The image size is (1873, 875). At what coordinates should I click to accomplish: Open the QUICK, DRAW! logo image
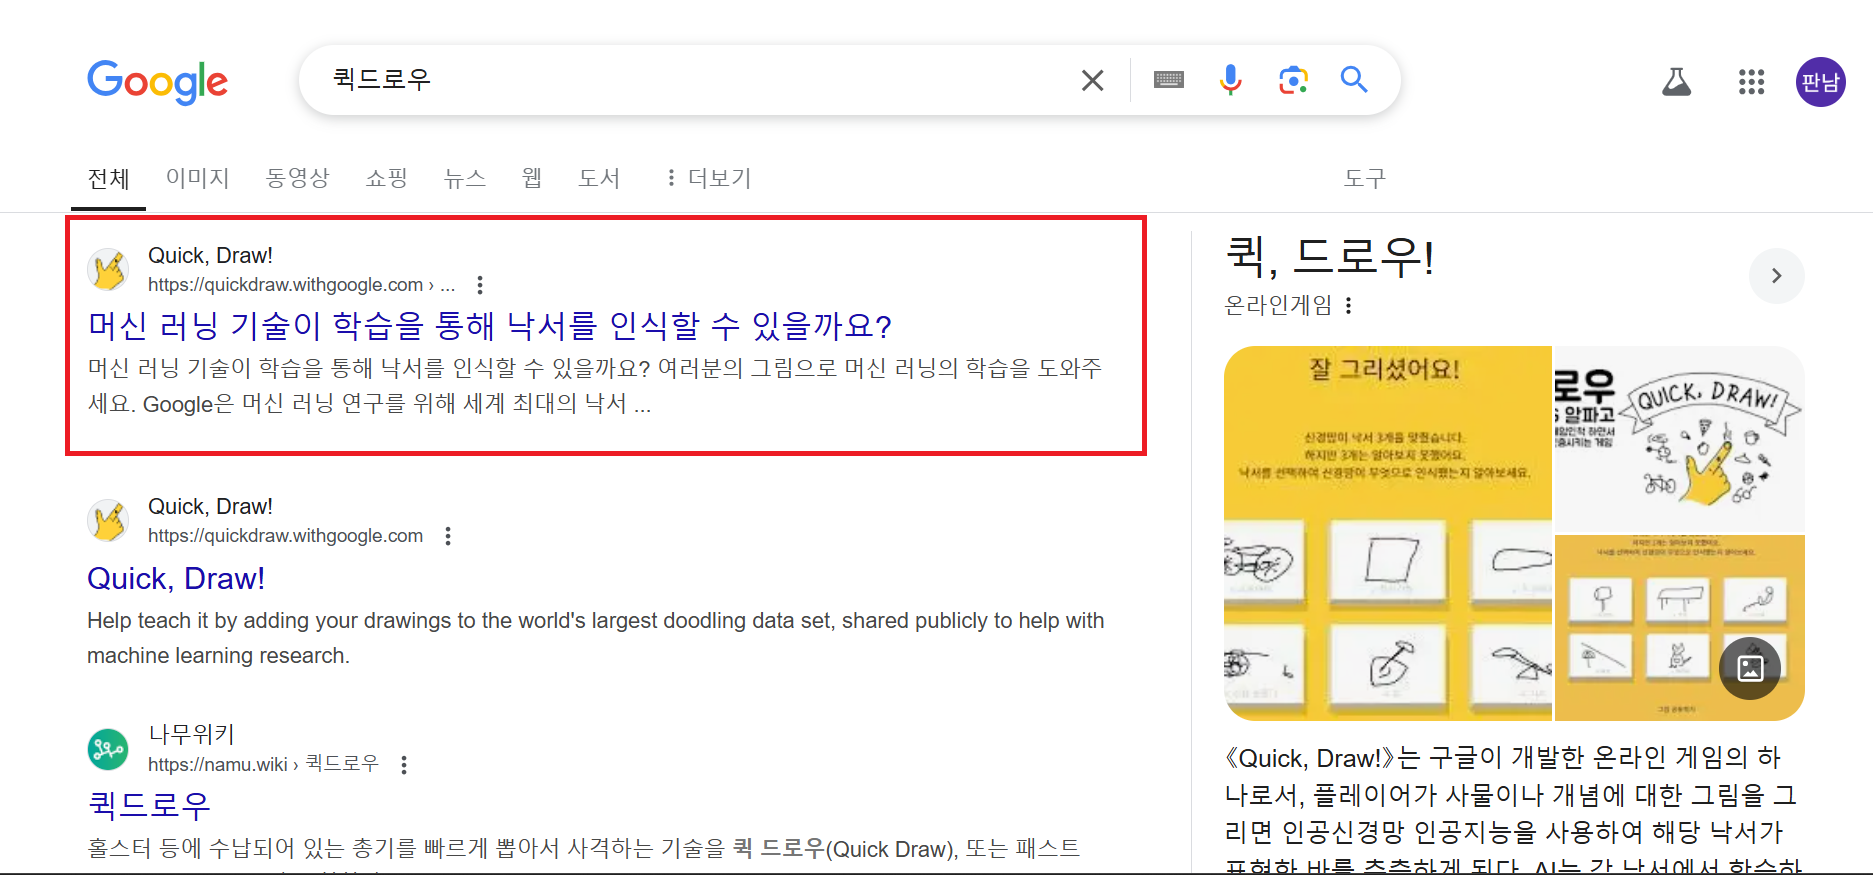point(1680,439)
